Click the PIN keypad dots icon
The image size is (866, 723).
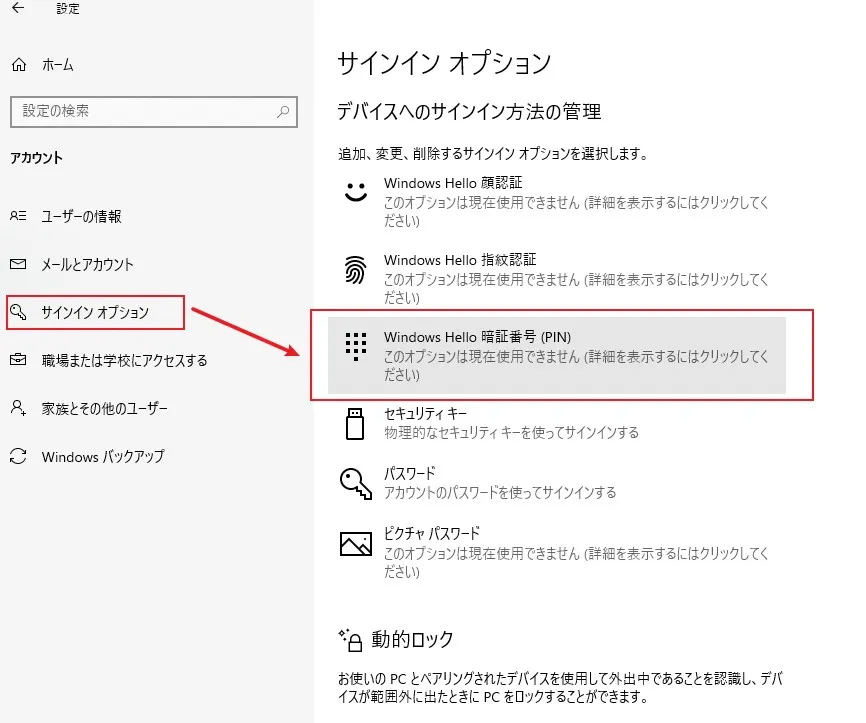click(x=356, y=346)
